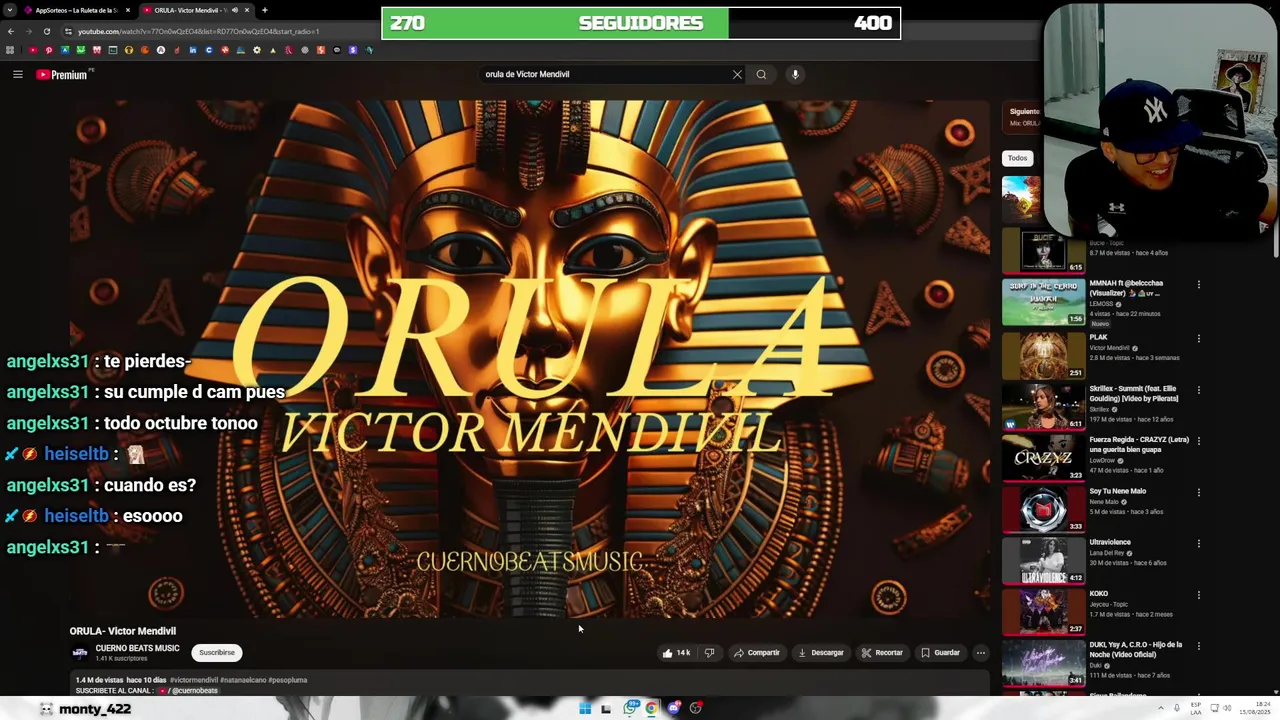Open WhatsApp from the taskbar

click(630, 708)
